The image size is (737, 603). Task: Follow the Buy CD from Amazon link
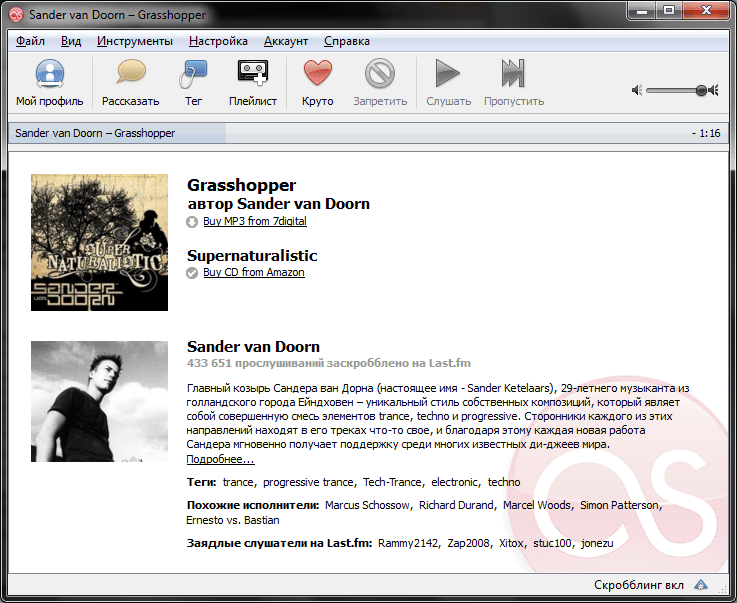(254, 272)
